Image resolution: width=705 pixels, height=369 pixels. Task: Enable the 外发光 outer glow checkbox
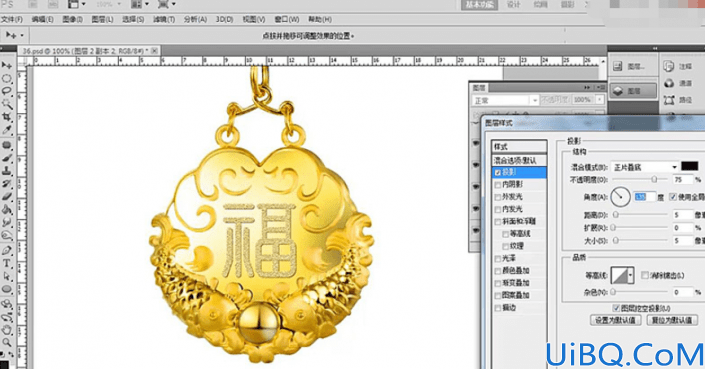click(x=498, y=197)
